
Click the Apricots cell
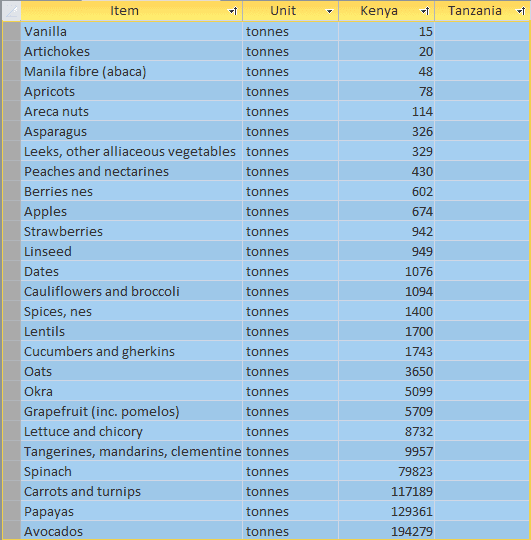pos(132,91)
